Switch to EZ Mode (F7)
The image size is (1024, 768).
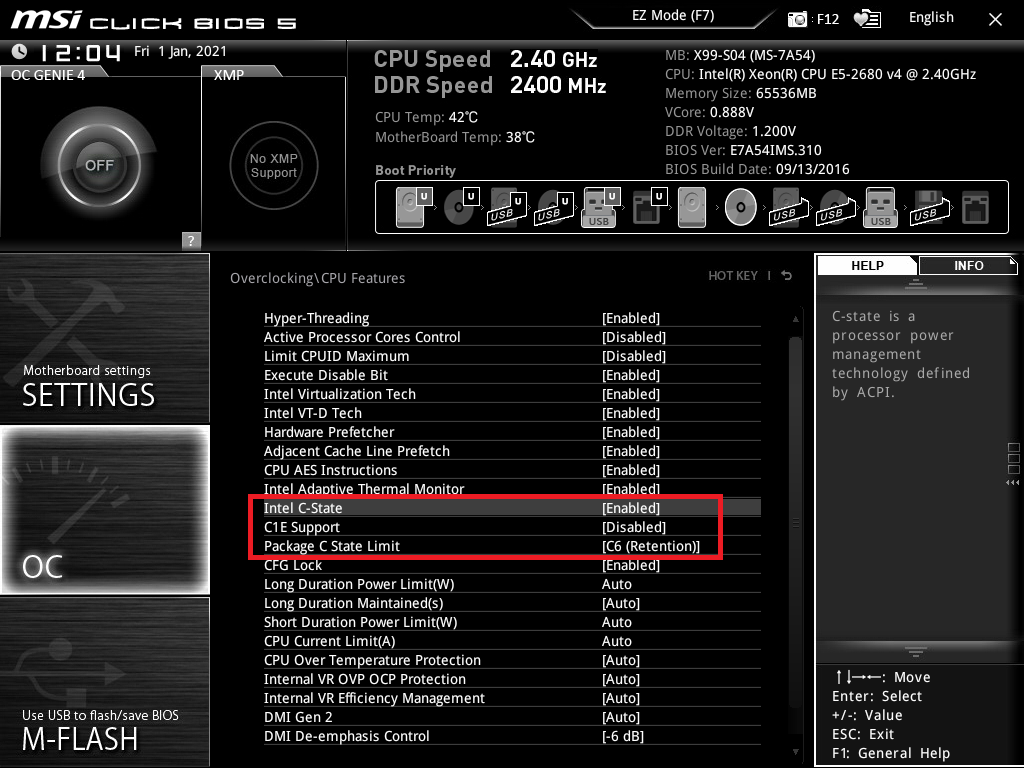coord(673,16)
